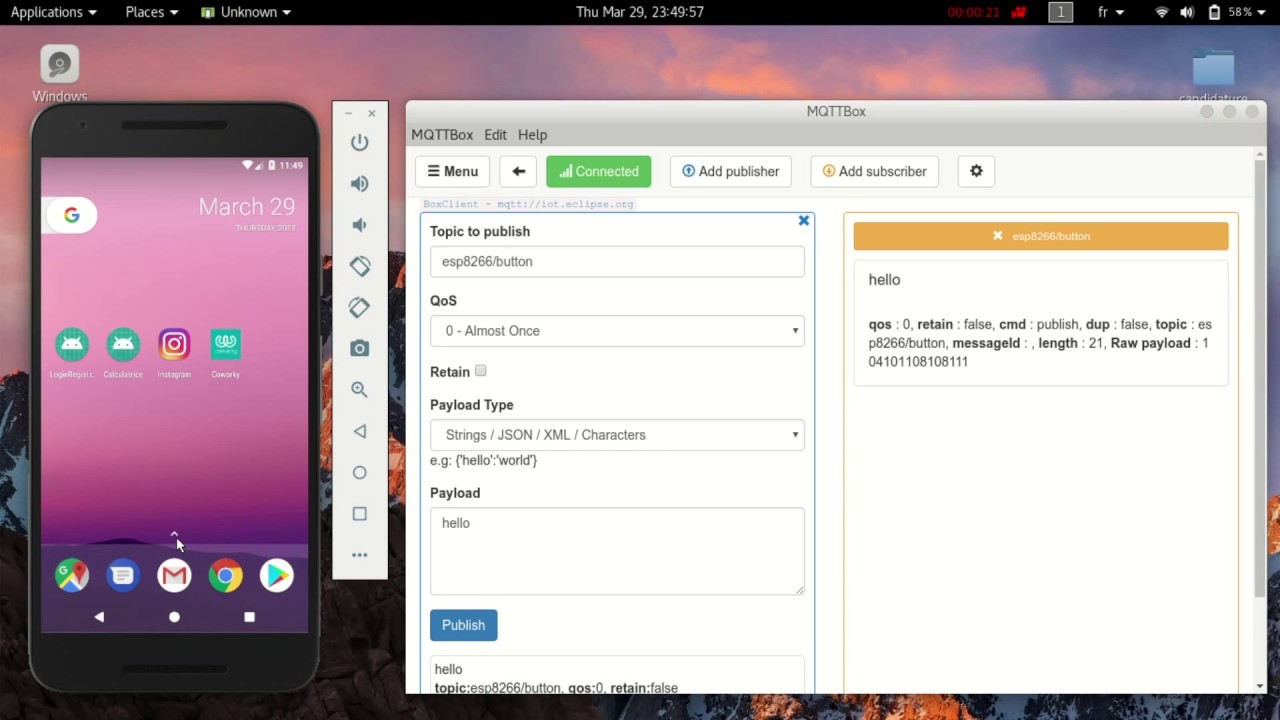This screenshot has width=1280, height=720.
Task: Open the fr keyboard layout menu
Action: point(1110,12)
